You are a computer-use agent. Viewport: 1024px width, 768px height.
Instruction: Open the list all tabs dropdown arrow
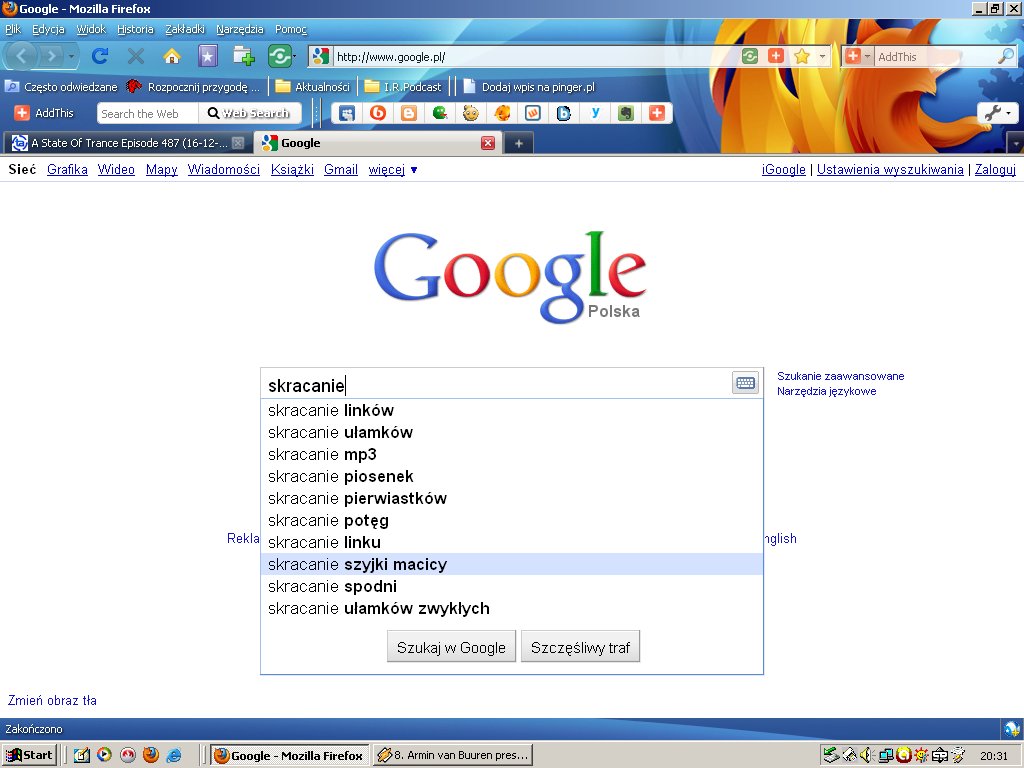[1016, 143]
